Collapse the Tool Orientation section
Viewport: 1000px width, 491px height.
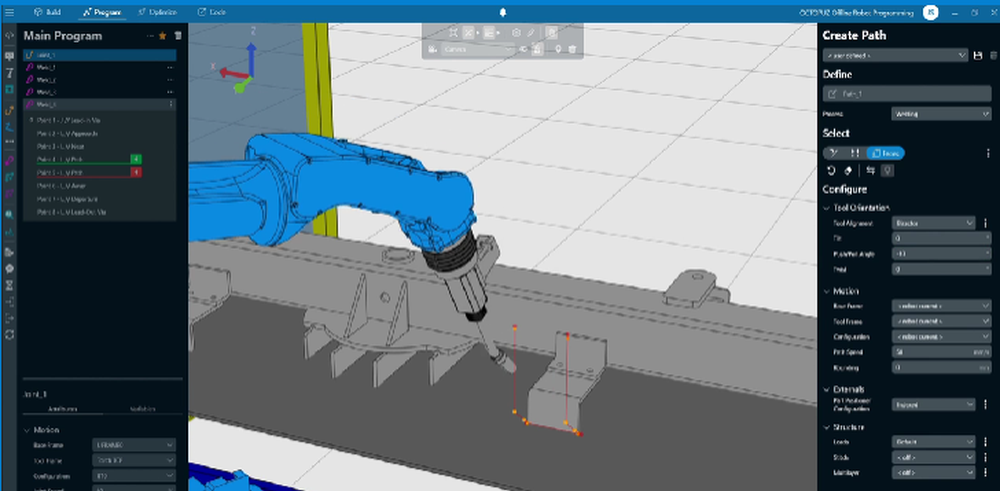click(827, 208)
